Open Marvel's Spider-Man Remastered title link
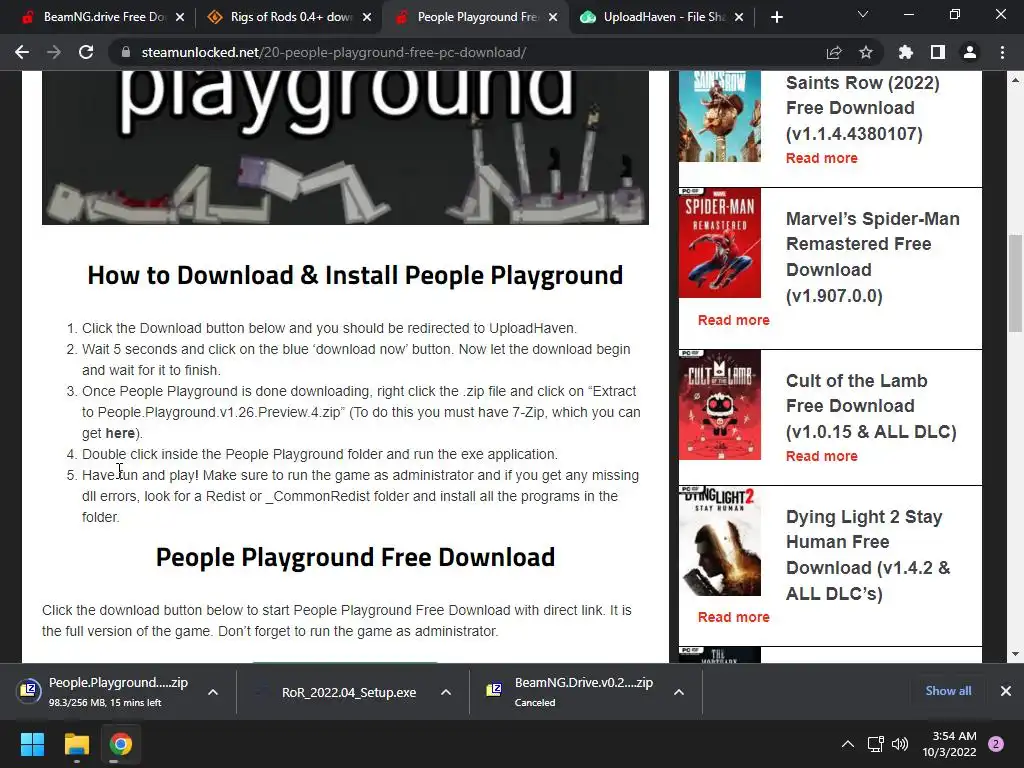Viewport: 1024px width, 768px height. (x=872, y=257)
